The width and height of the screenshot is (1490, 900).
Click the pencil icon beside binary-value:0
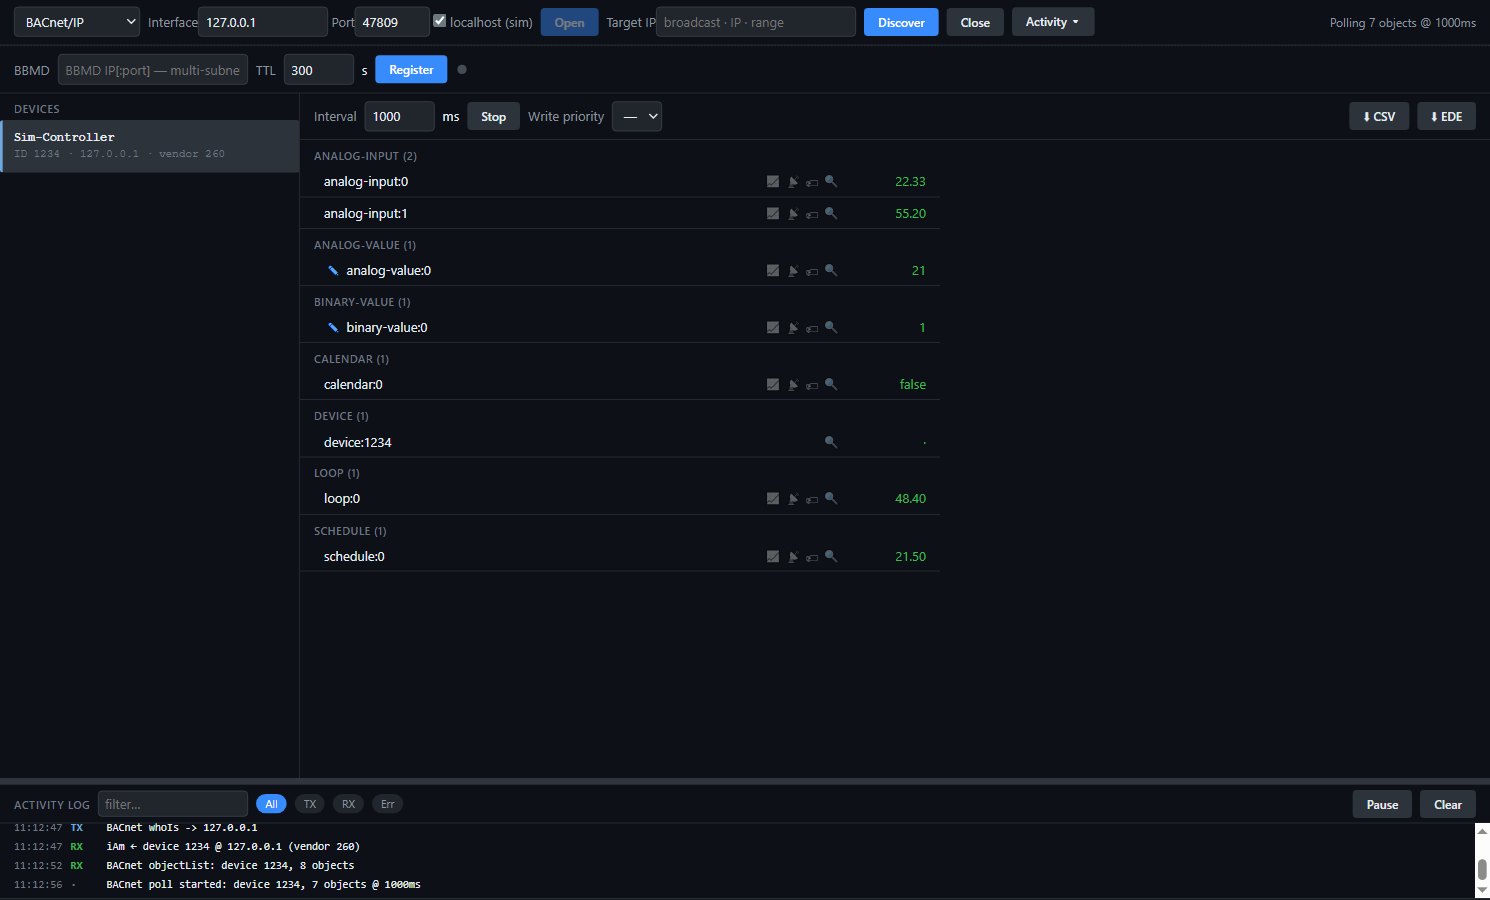(x=333, y=328)
